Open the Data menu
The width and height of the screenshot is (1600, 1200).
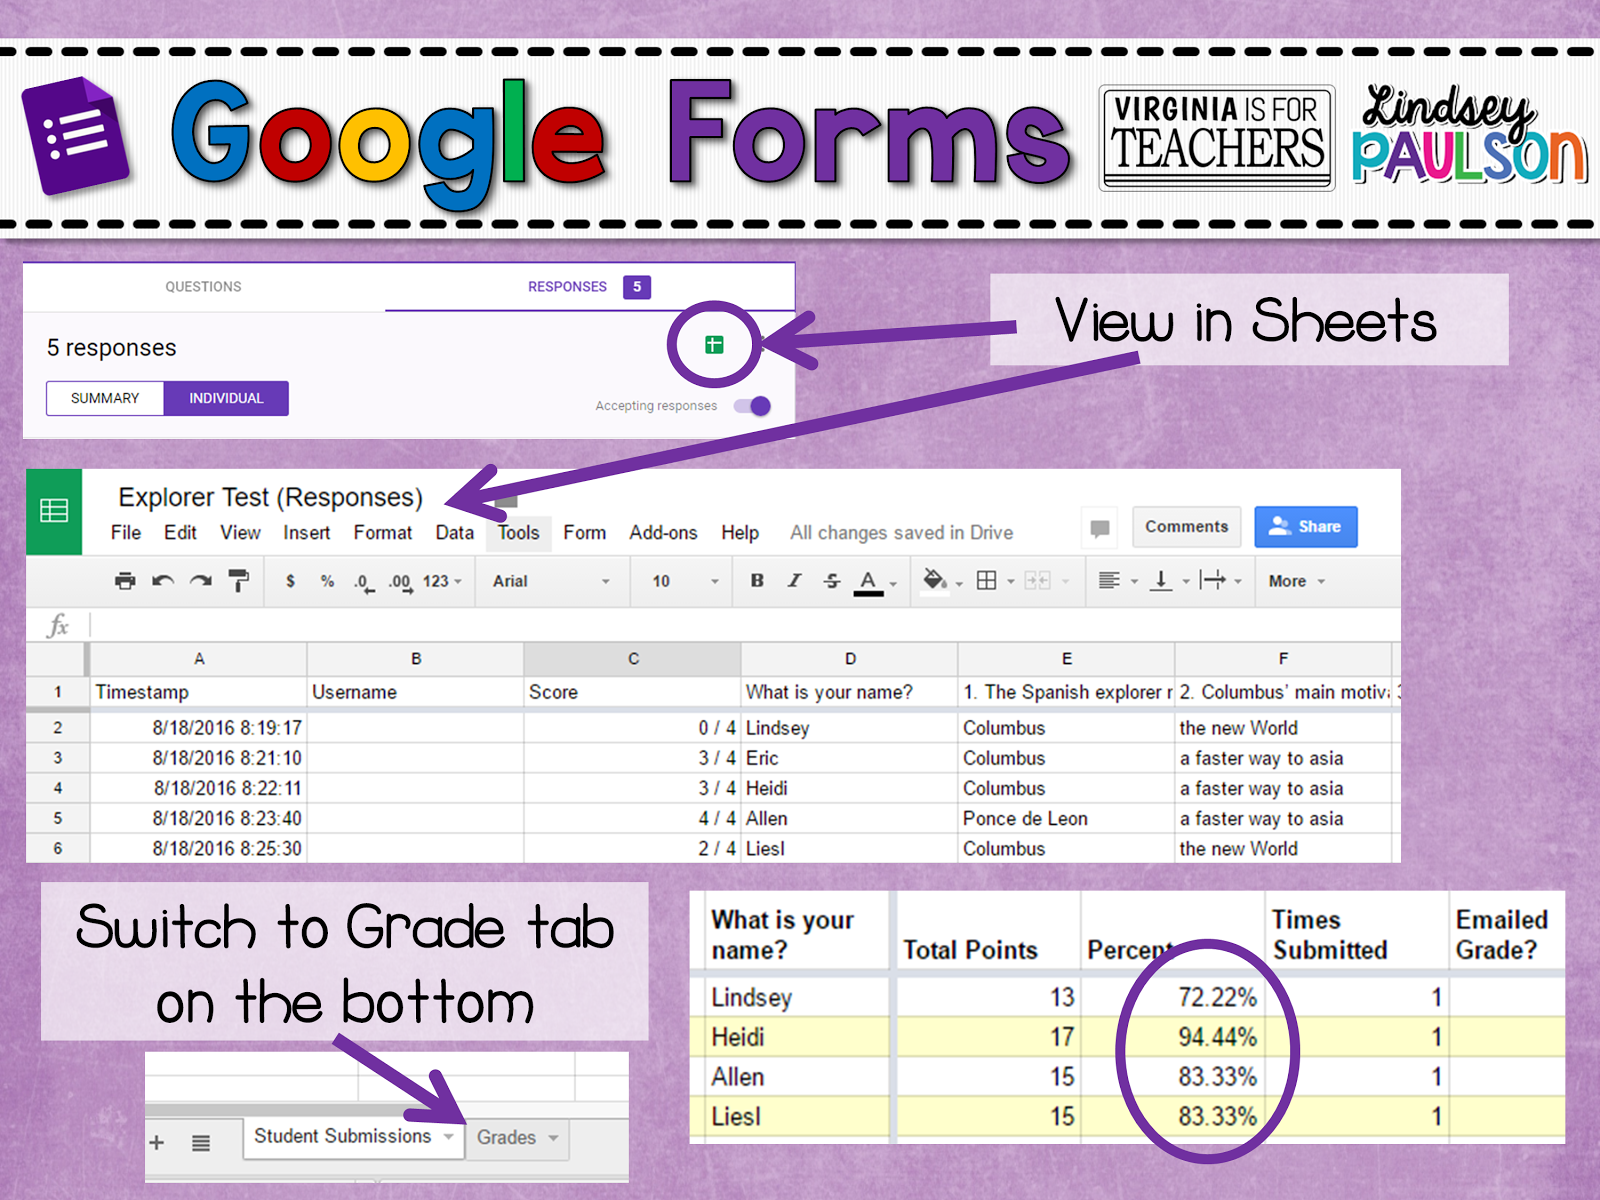[454, 533]
